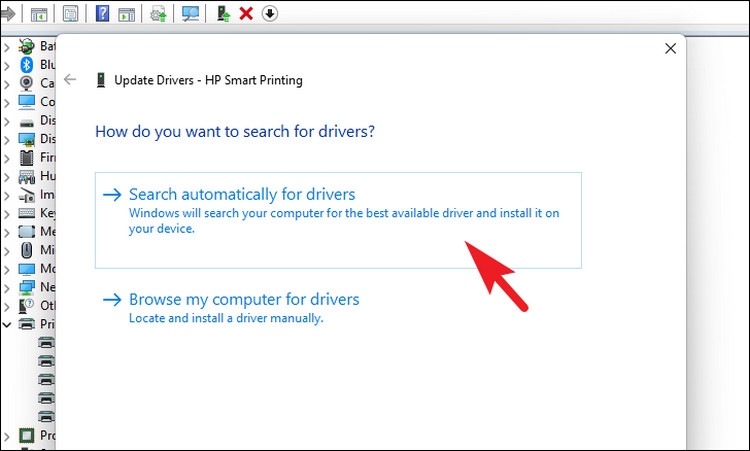
Task: Select the Bluetooth category icon
Action: (27, 65)
